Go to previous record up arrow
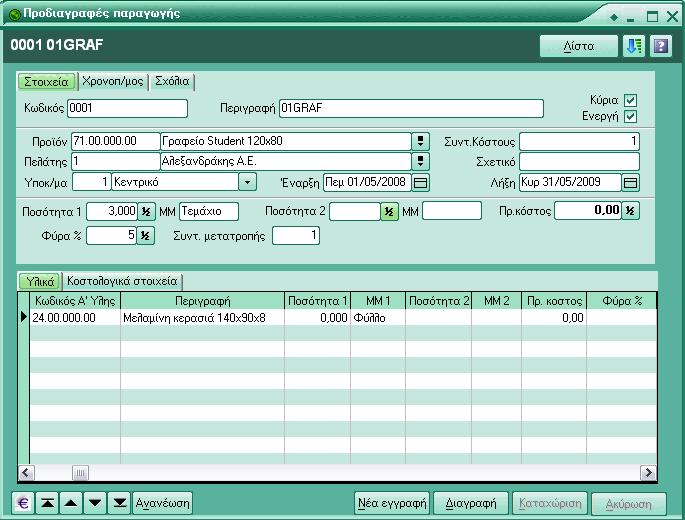This screenshot has width=685, height=520. coord(71,503)
